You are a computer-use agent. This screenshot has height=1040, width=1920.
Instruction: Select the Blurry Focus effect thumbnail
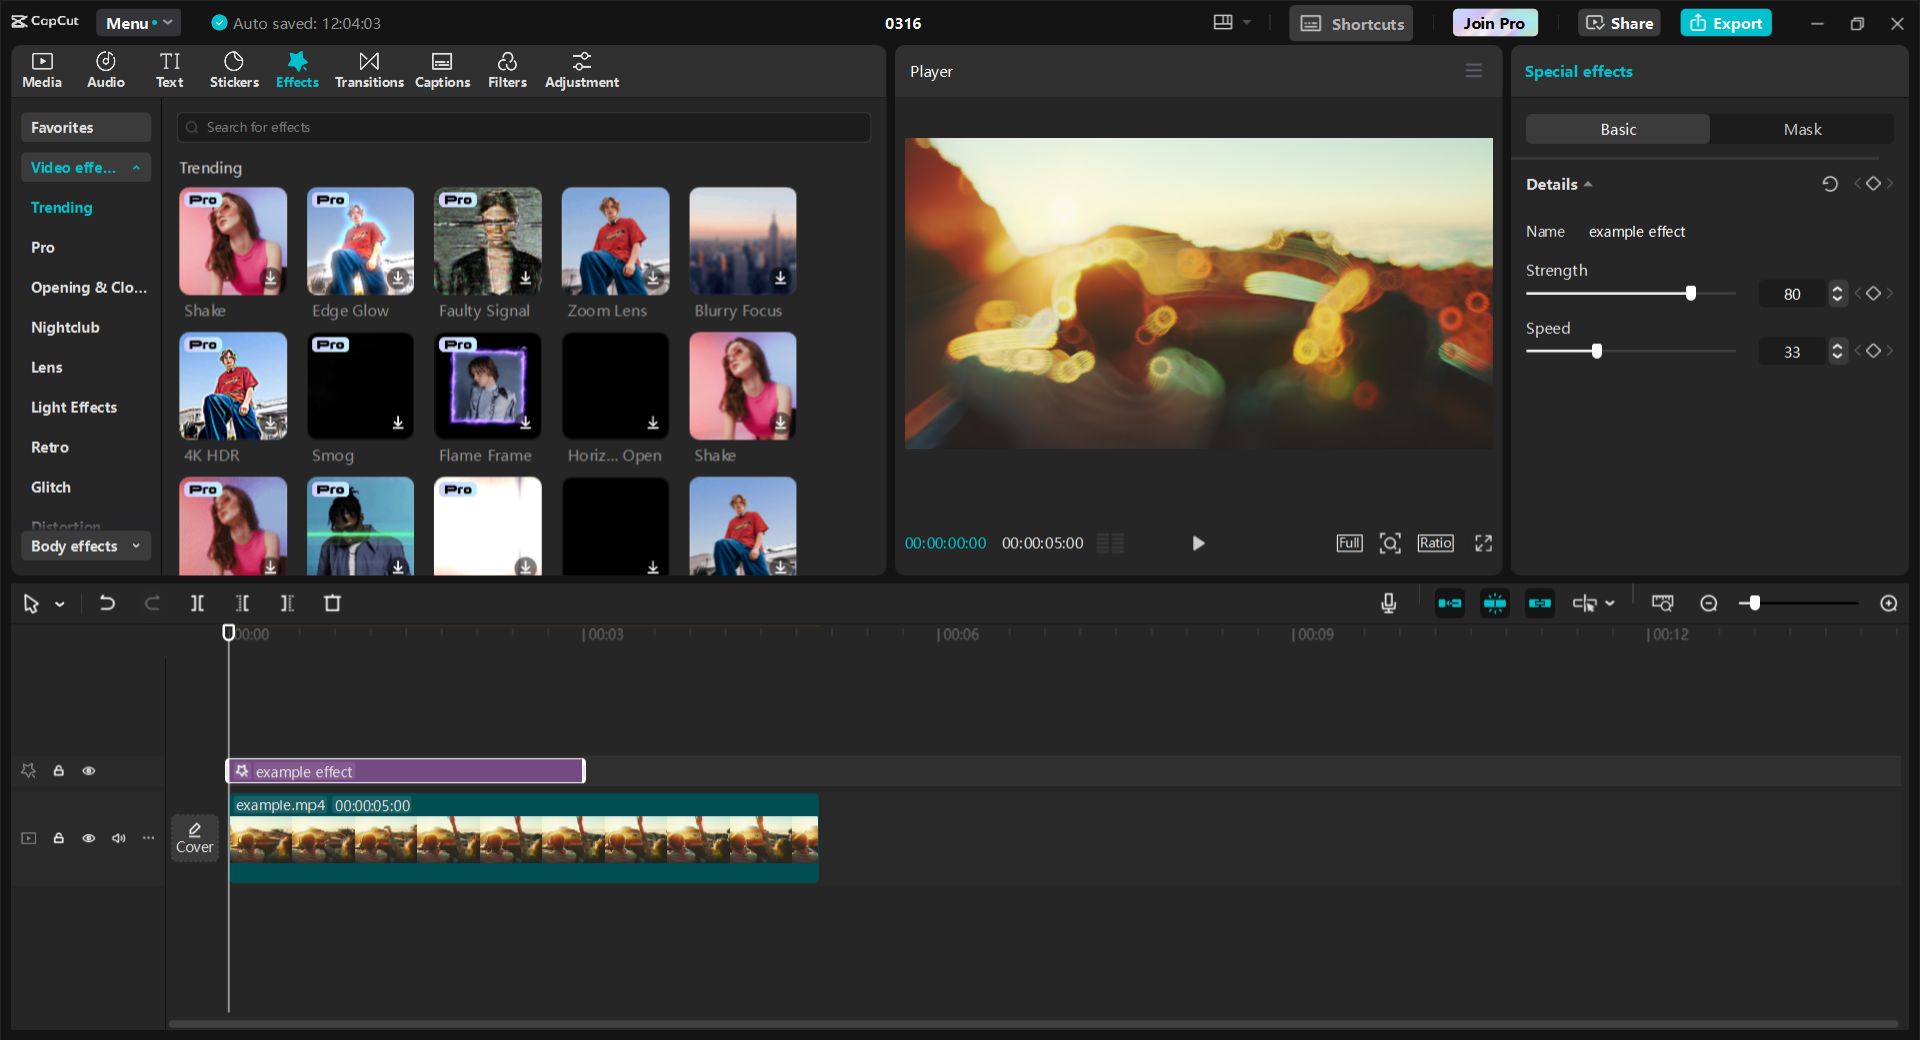pos(742,241)
